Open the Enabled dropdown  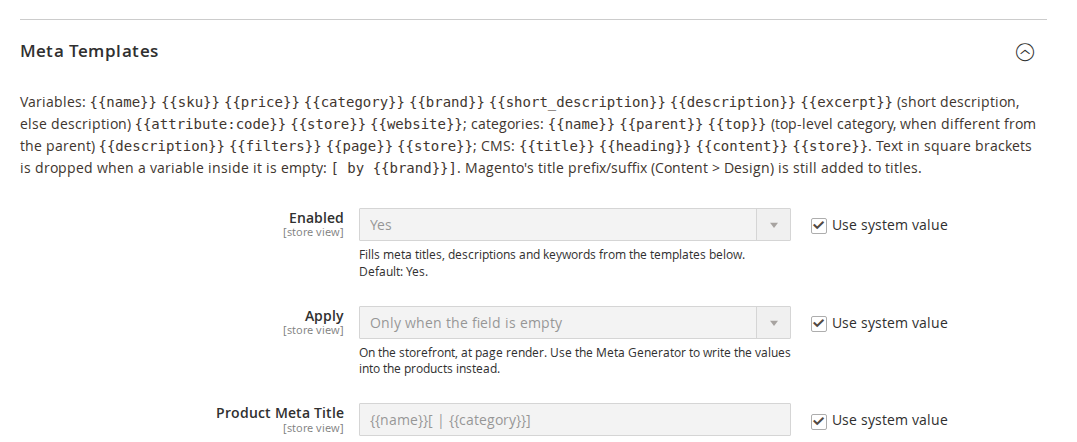(x=574, y=224)
